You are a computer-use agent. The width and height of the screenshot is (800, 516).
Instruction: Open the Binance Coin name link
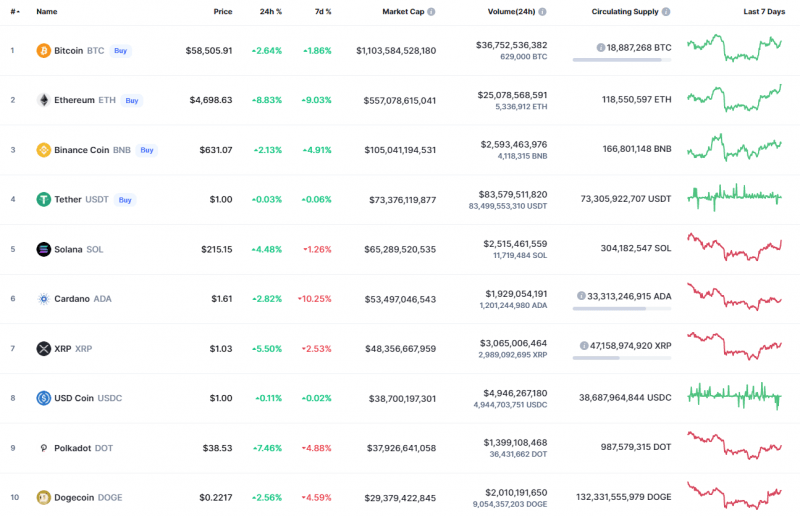[82, 150]
